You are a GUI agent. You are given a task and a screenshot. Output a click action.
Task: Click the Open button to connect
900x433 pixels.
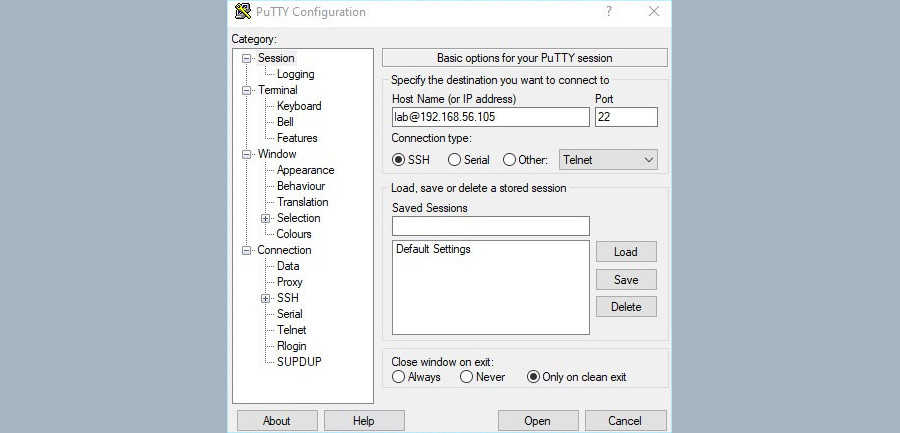tap(537, 421)
